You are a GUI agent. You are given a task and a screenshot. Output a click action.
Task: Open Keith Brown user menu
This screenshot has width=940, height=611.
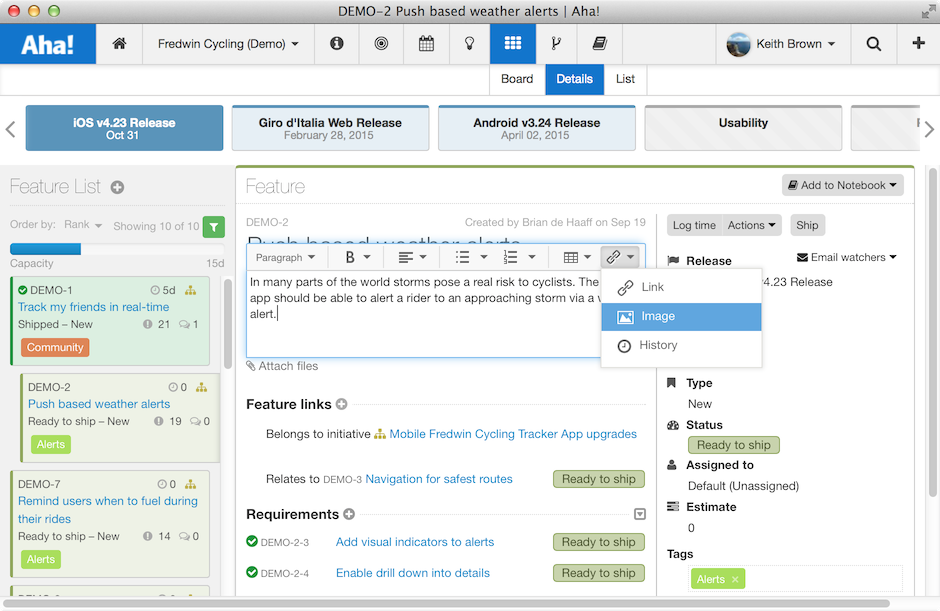tap(782, 44)
